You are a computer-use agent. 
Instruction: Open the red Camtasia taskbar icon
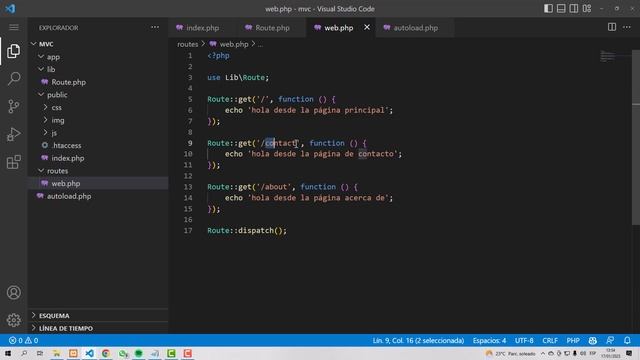(188, 353)
